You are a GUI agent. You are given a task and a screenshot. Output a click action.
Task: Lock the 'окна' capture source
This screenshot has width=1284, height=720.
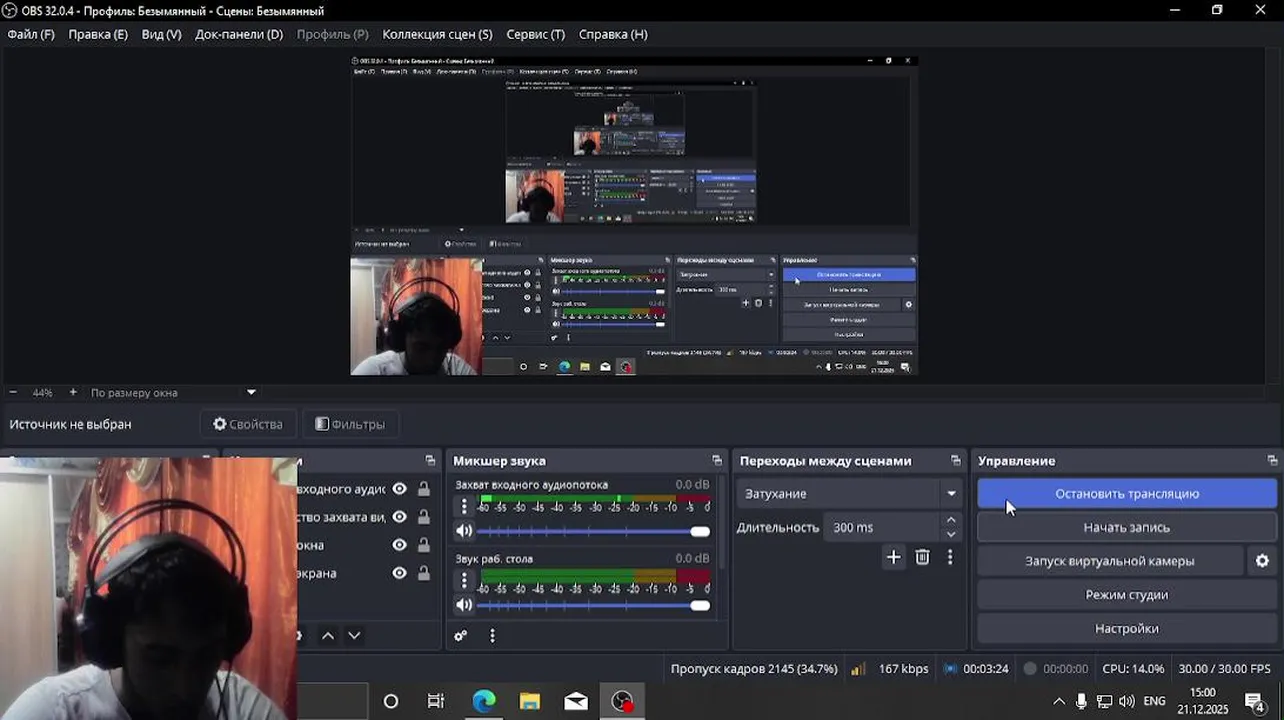pos(424,545)
